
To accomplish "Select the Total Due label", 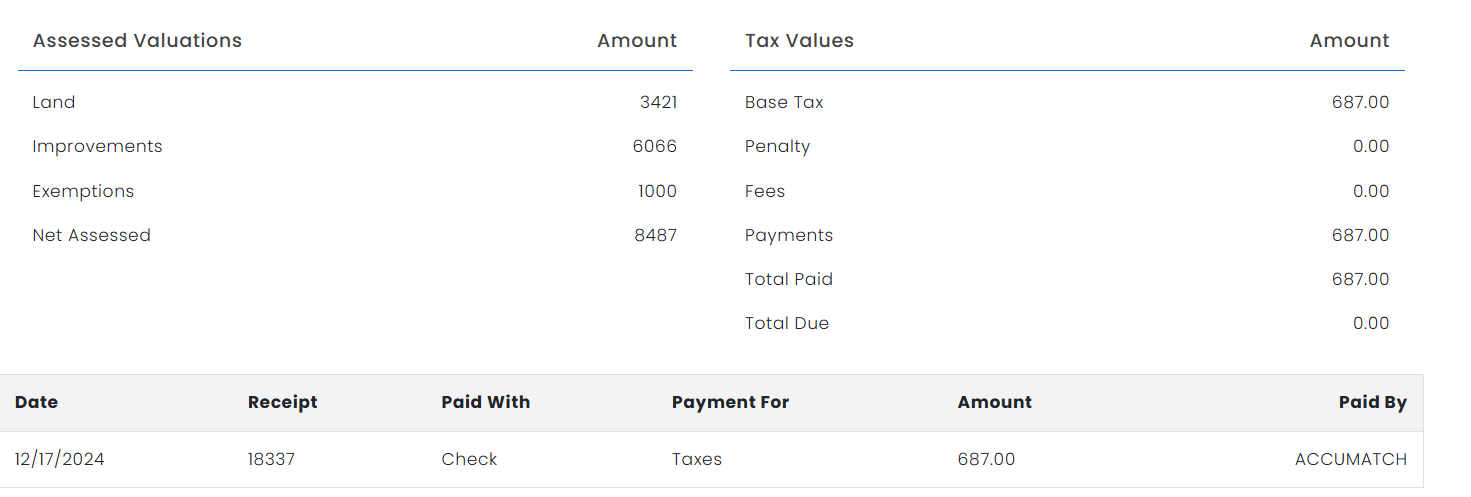I will point(786,323).
